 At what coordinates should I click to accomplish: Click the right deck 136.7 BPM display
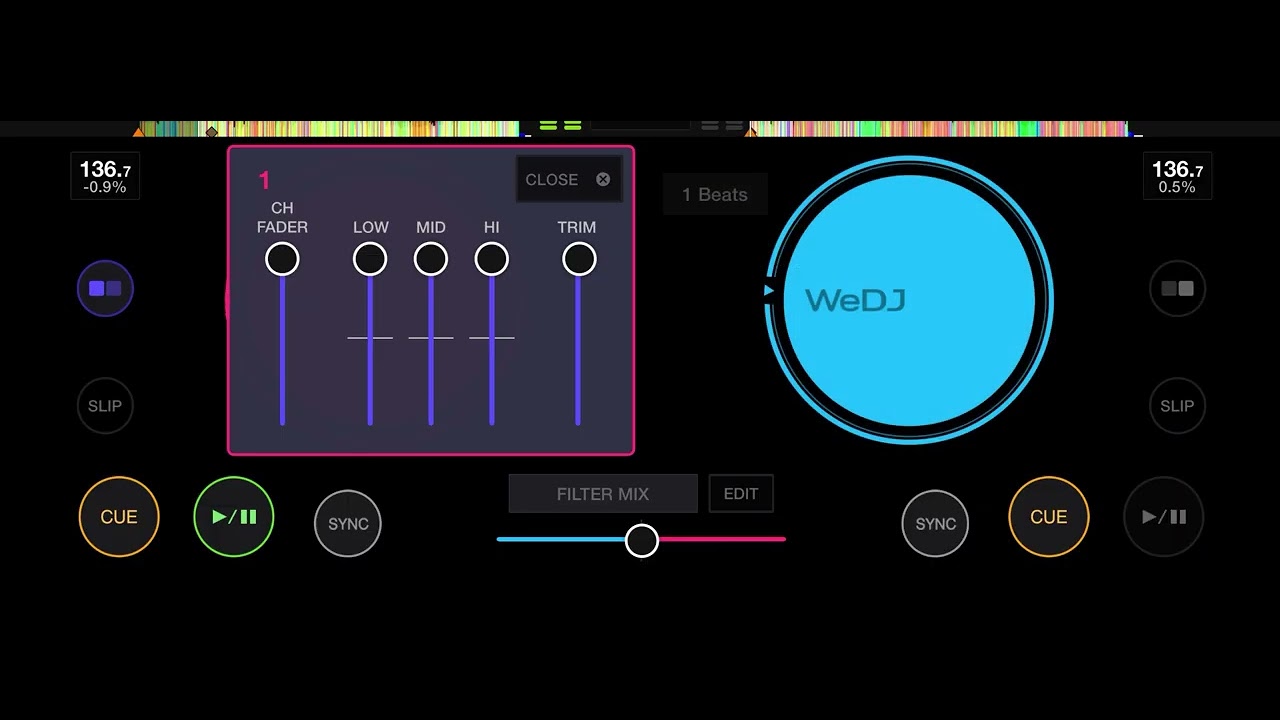tap(1177, 176)
